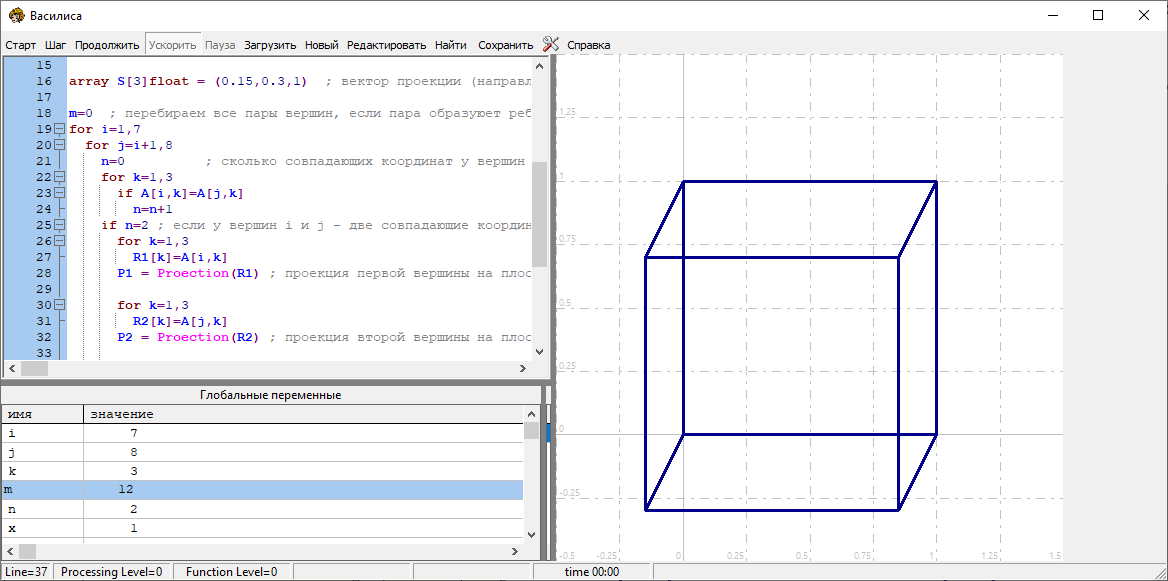The width and height of the screenshot is (1168, 581).
Task: Click variables panel's scroll-down arrow
Action: (x=531, y=535)
